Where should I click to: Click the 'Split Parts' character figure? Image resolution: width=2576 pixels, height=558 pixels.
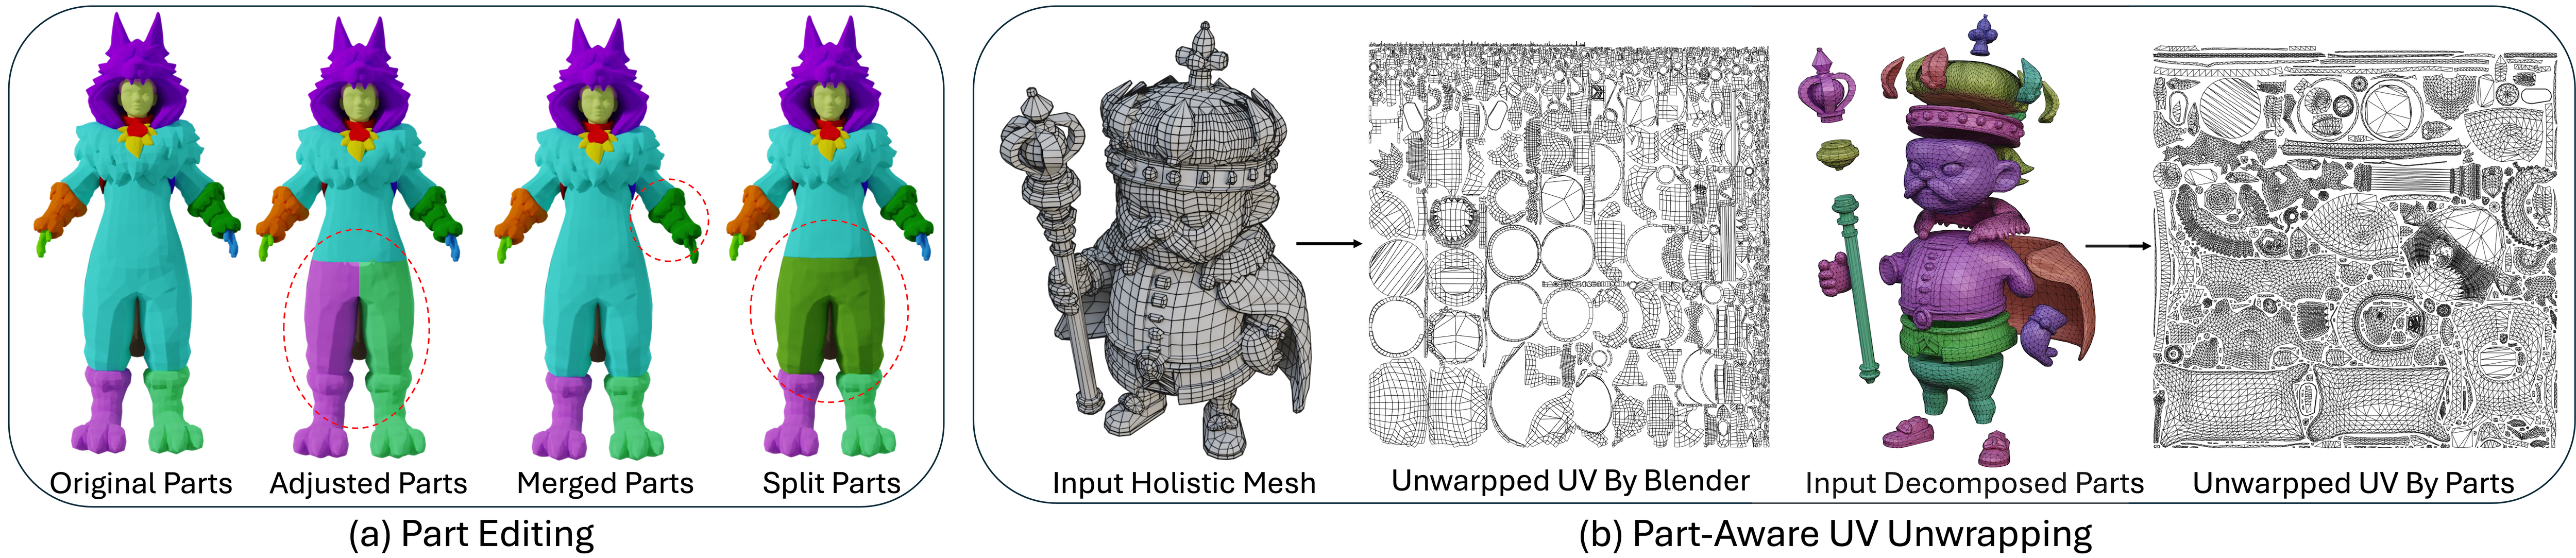pos(830,238)
